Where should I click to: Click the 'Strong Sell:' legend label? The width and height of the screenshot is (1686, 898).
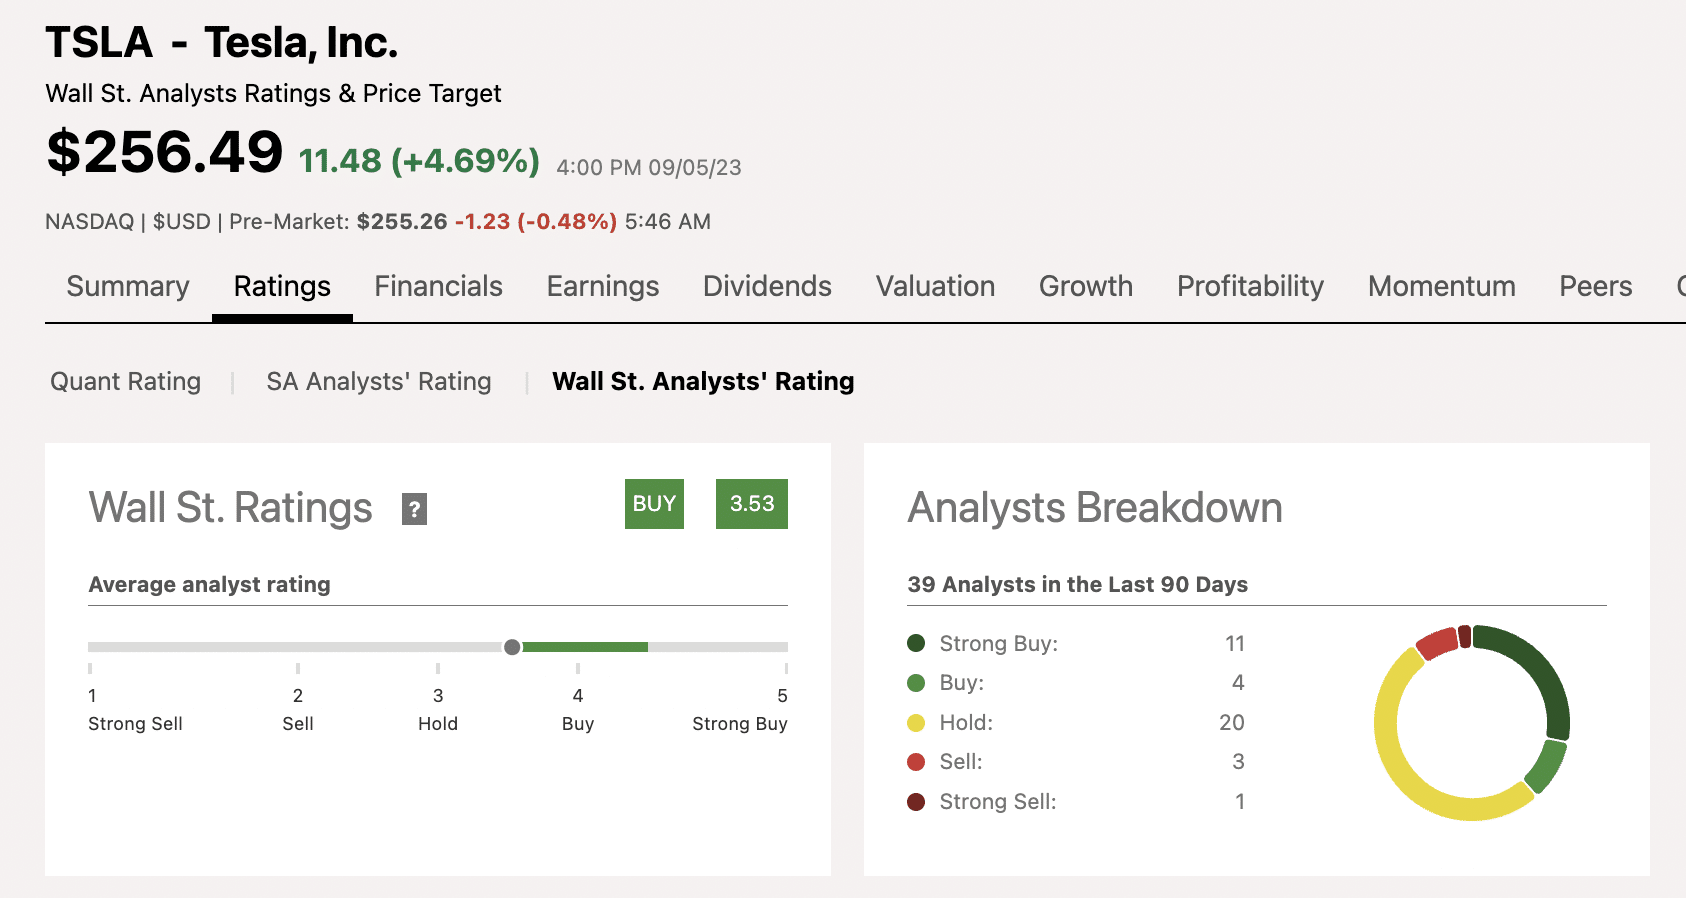[x=997, y=802]
